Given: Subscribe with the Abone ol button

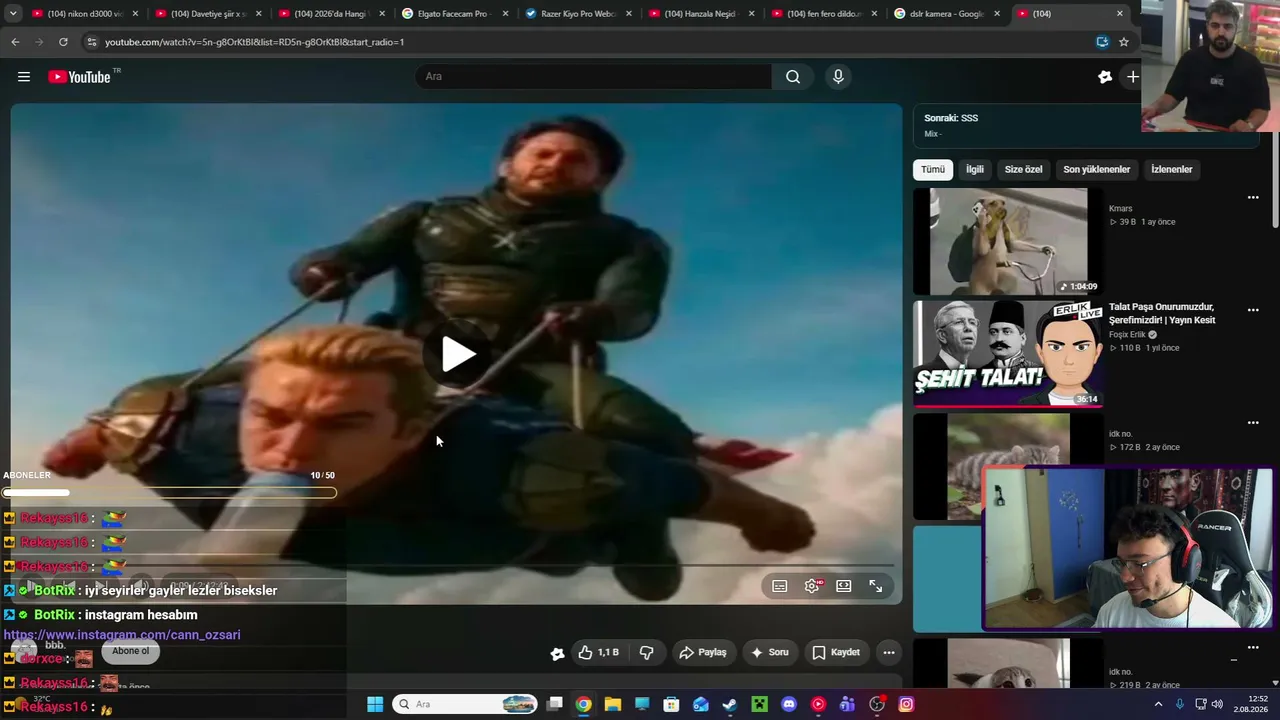Looking at the screenshot, I should [x=130, y=651].
